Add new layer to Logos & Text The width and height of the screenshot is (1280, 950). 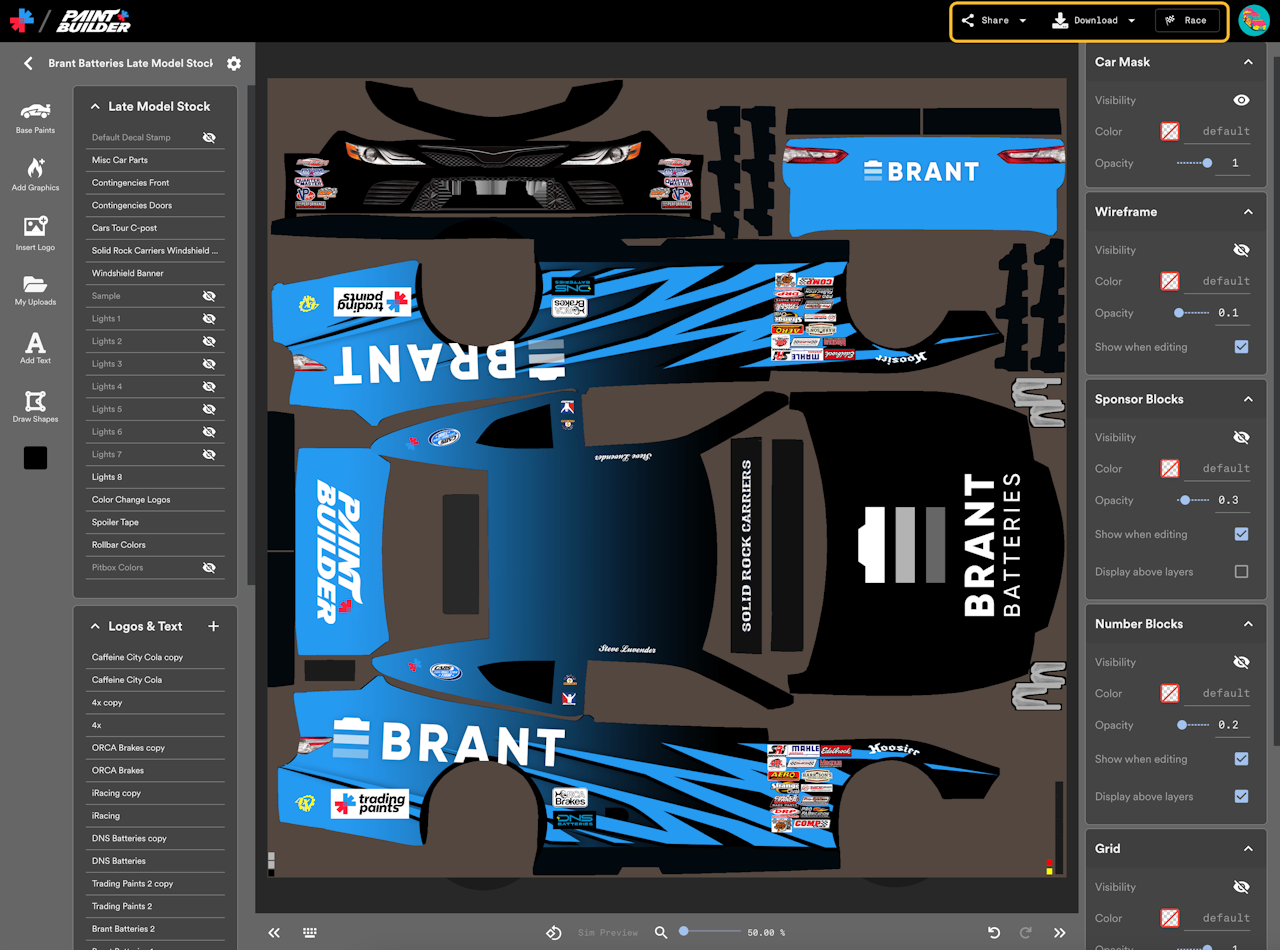(x=213, y=626)
